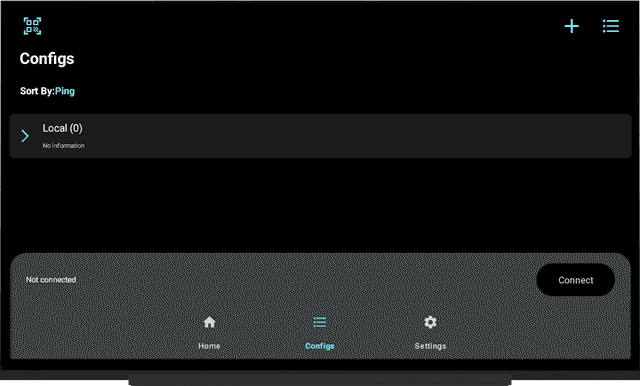Open the QR code scanner icon

[32, 26]
